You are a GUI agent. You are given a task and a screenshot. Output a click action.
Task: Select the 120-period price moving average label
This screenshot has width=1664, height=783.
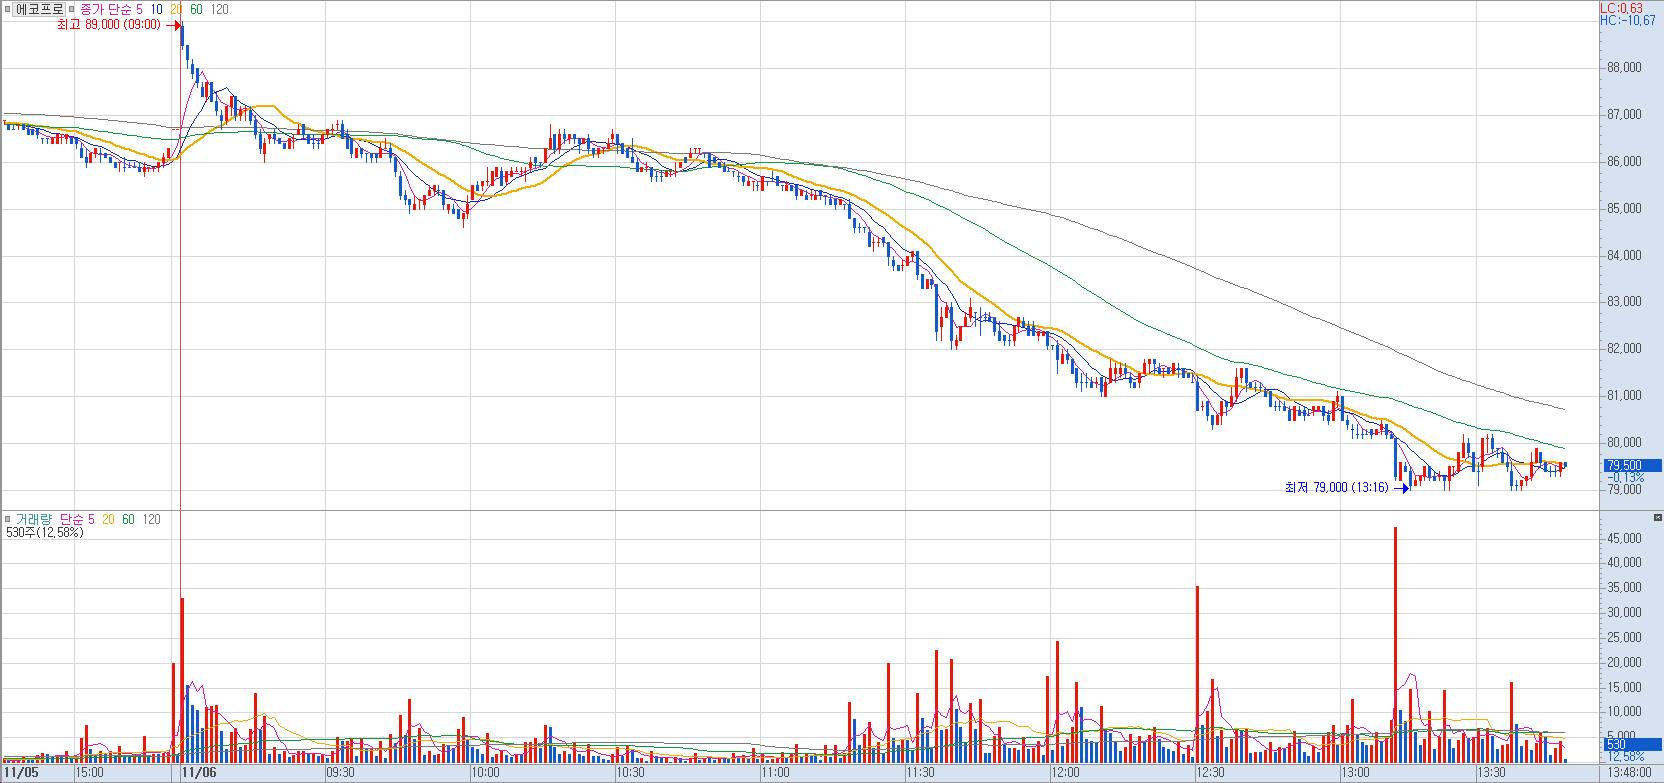pos(220,9)
